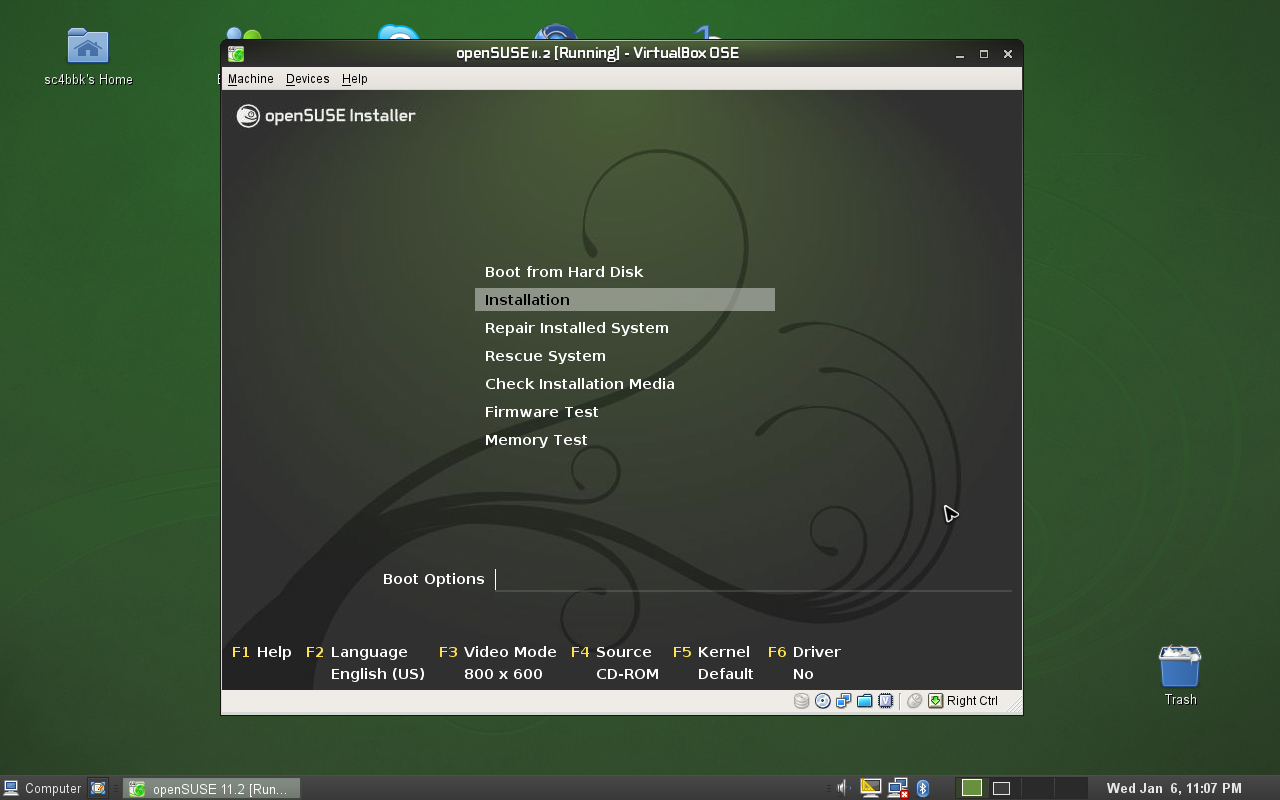Open the Help menu in VirtualBox
This screenshot has height=800, width=1280.
pyautogui.click(x=354, y=79)
